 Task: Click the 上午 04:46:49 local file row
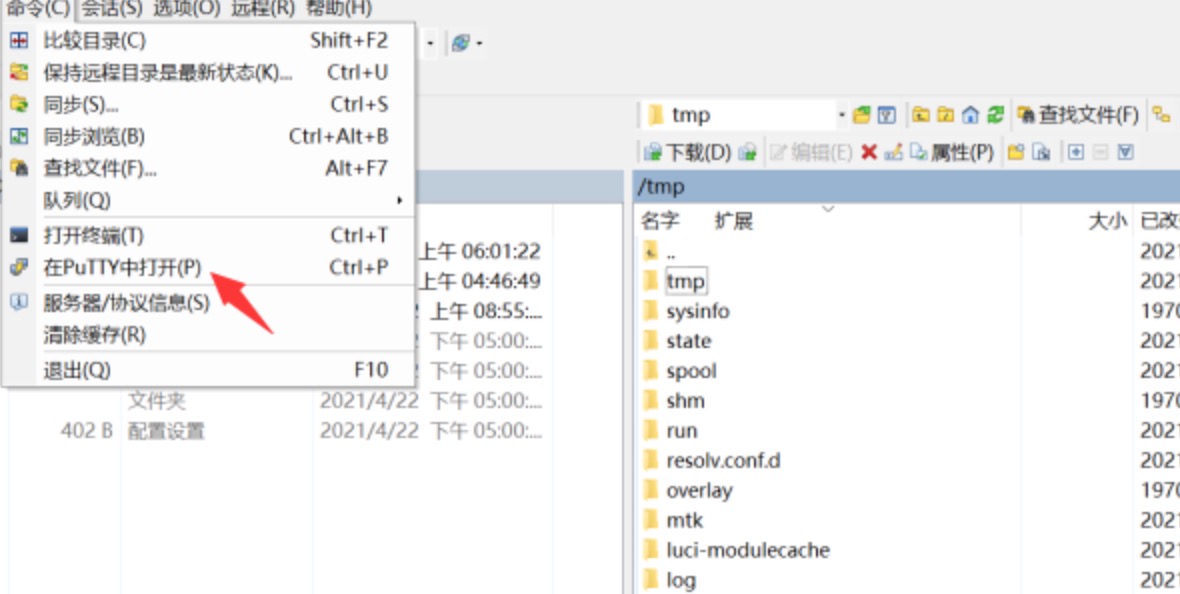[479, 281]
